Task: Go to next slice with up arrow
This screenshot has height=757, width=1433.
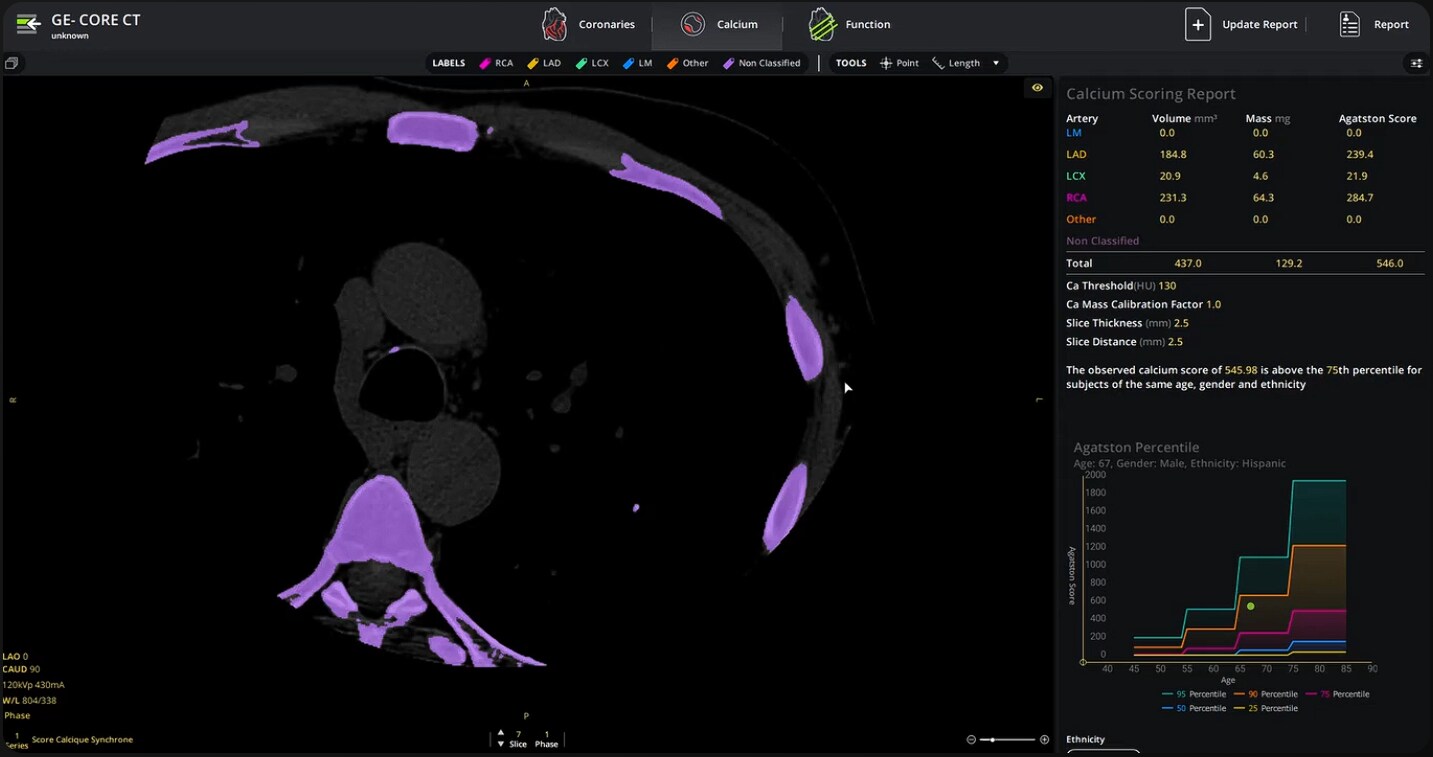Action: (x=501, y=734)
